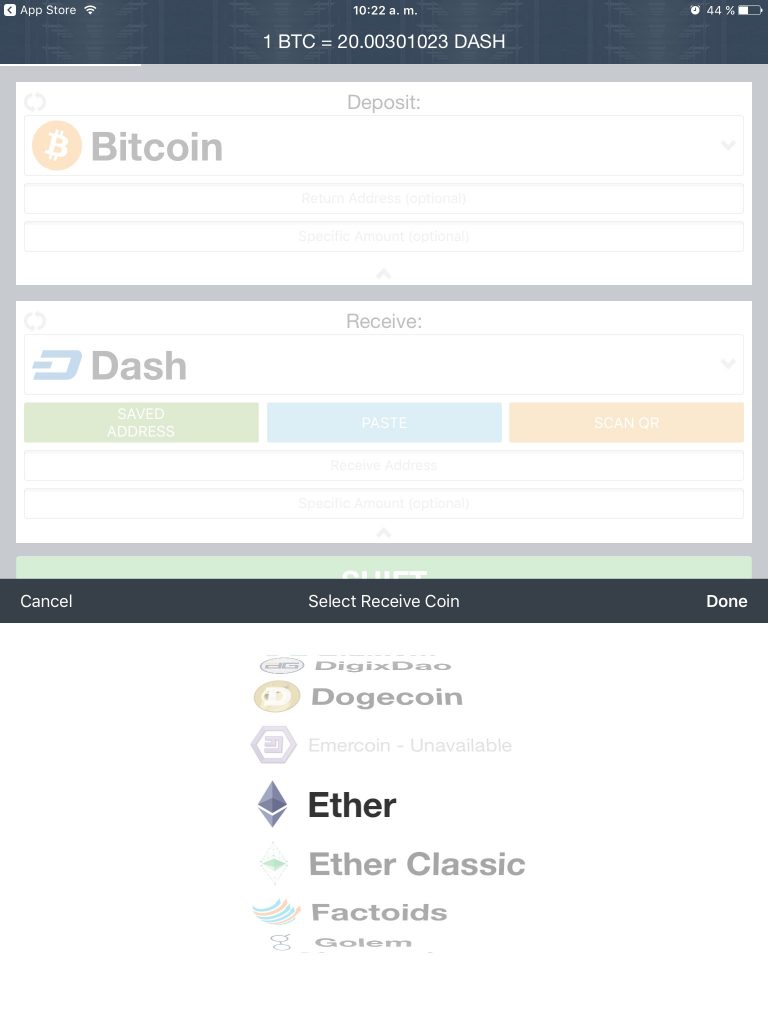Tap the Dash logo in the Receive section
Screen dimensions: 768x1024
pos(57,365)
